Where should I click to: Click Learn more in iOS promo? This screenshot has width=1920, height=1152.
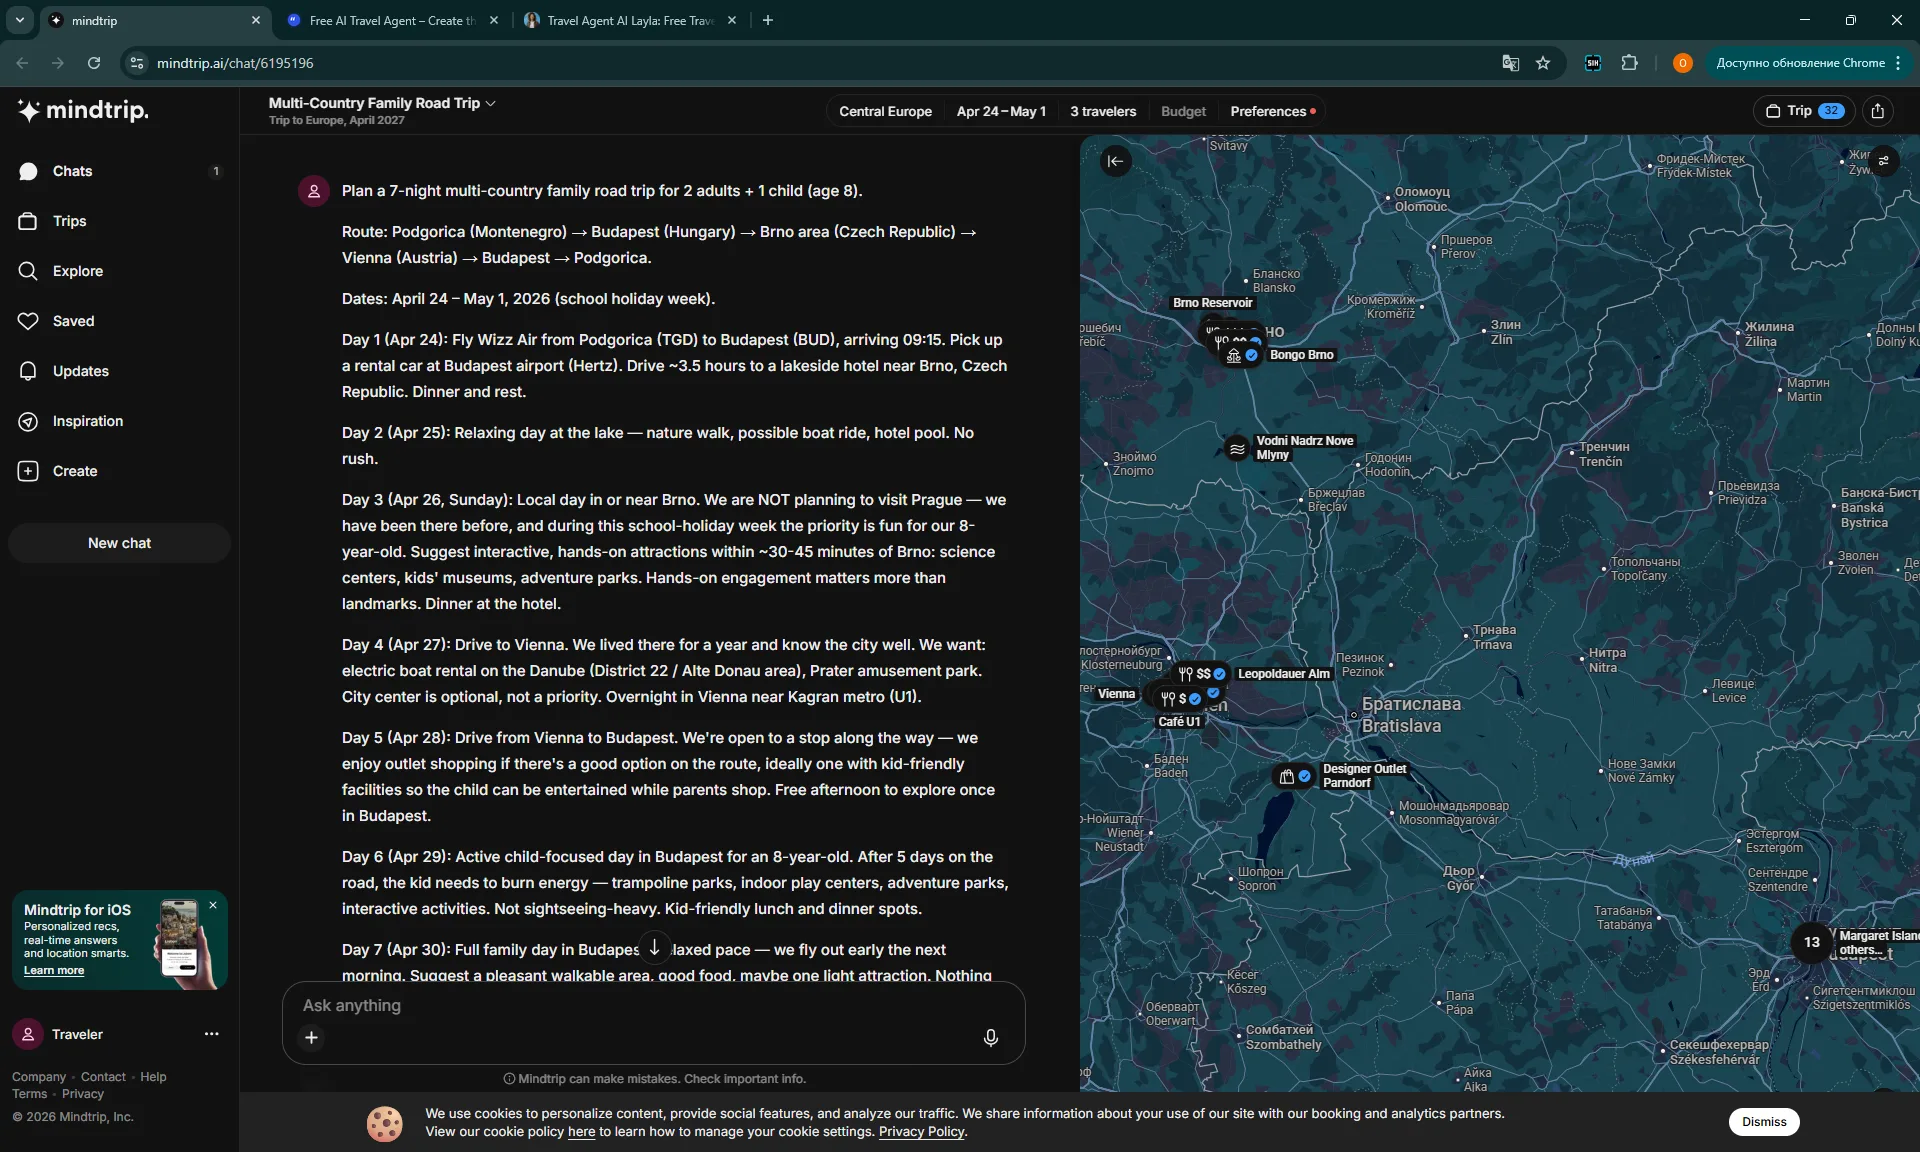click(x=54, y=970)
